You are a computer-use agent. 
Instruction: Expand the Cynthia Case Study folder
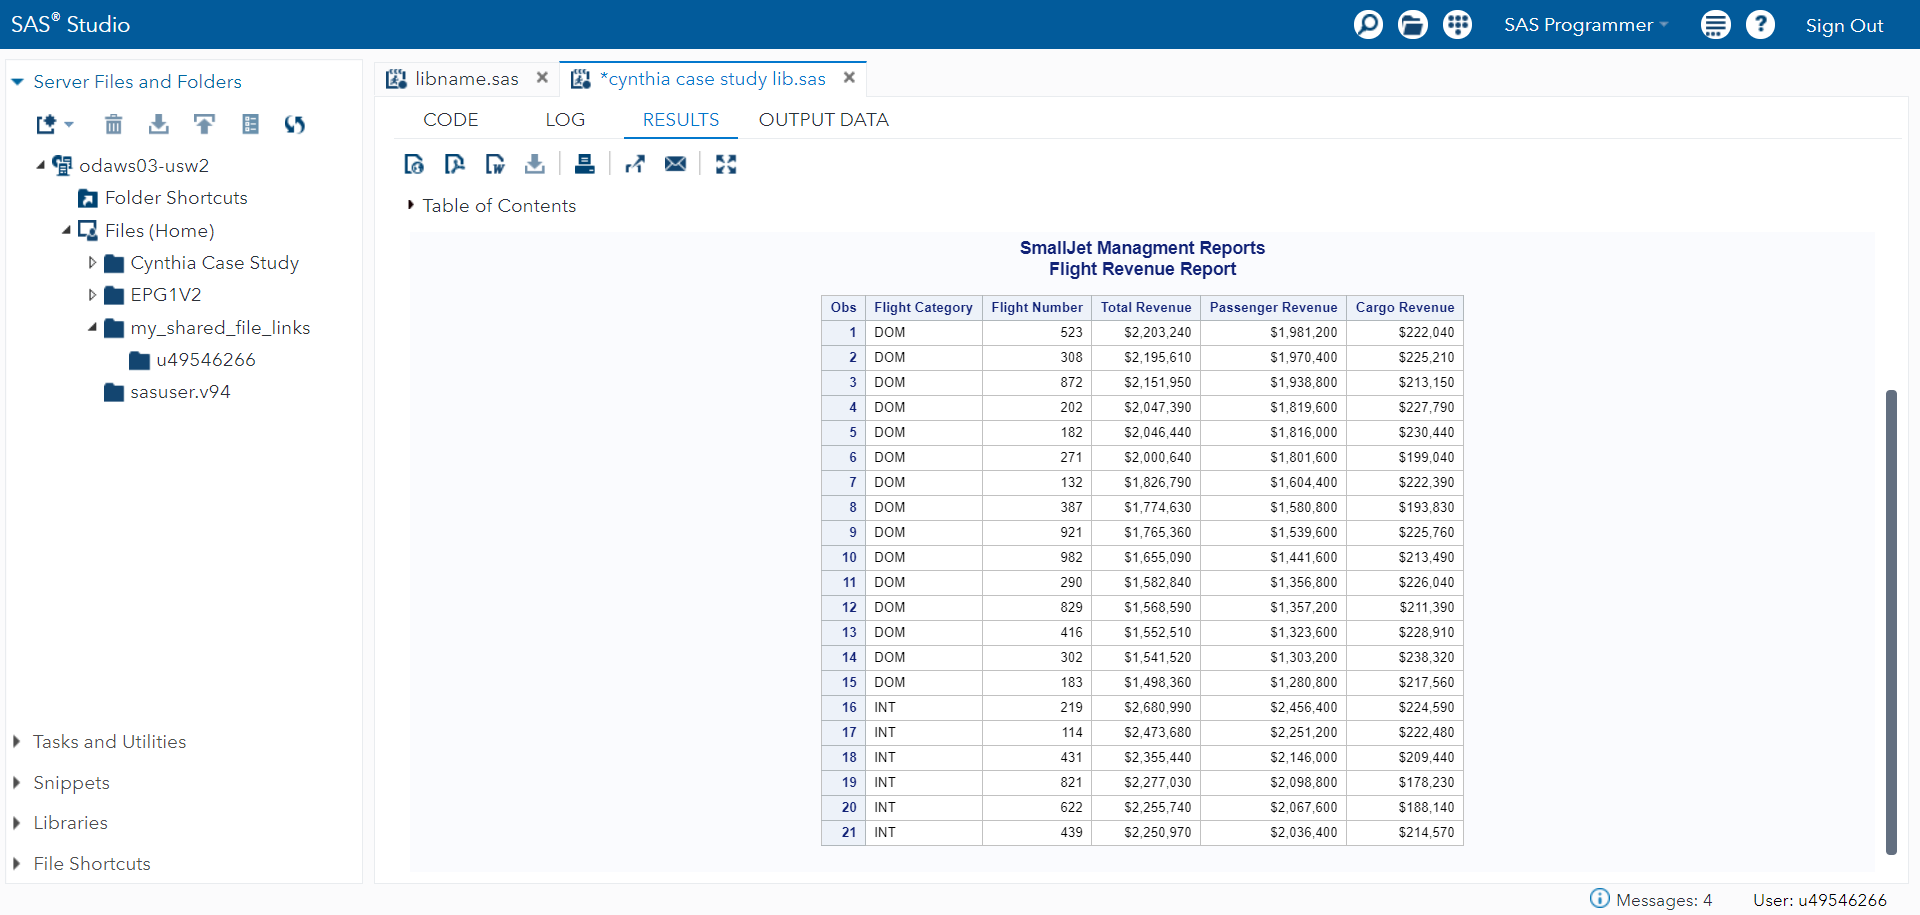click(93, 263)
